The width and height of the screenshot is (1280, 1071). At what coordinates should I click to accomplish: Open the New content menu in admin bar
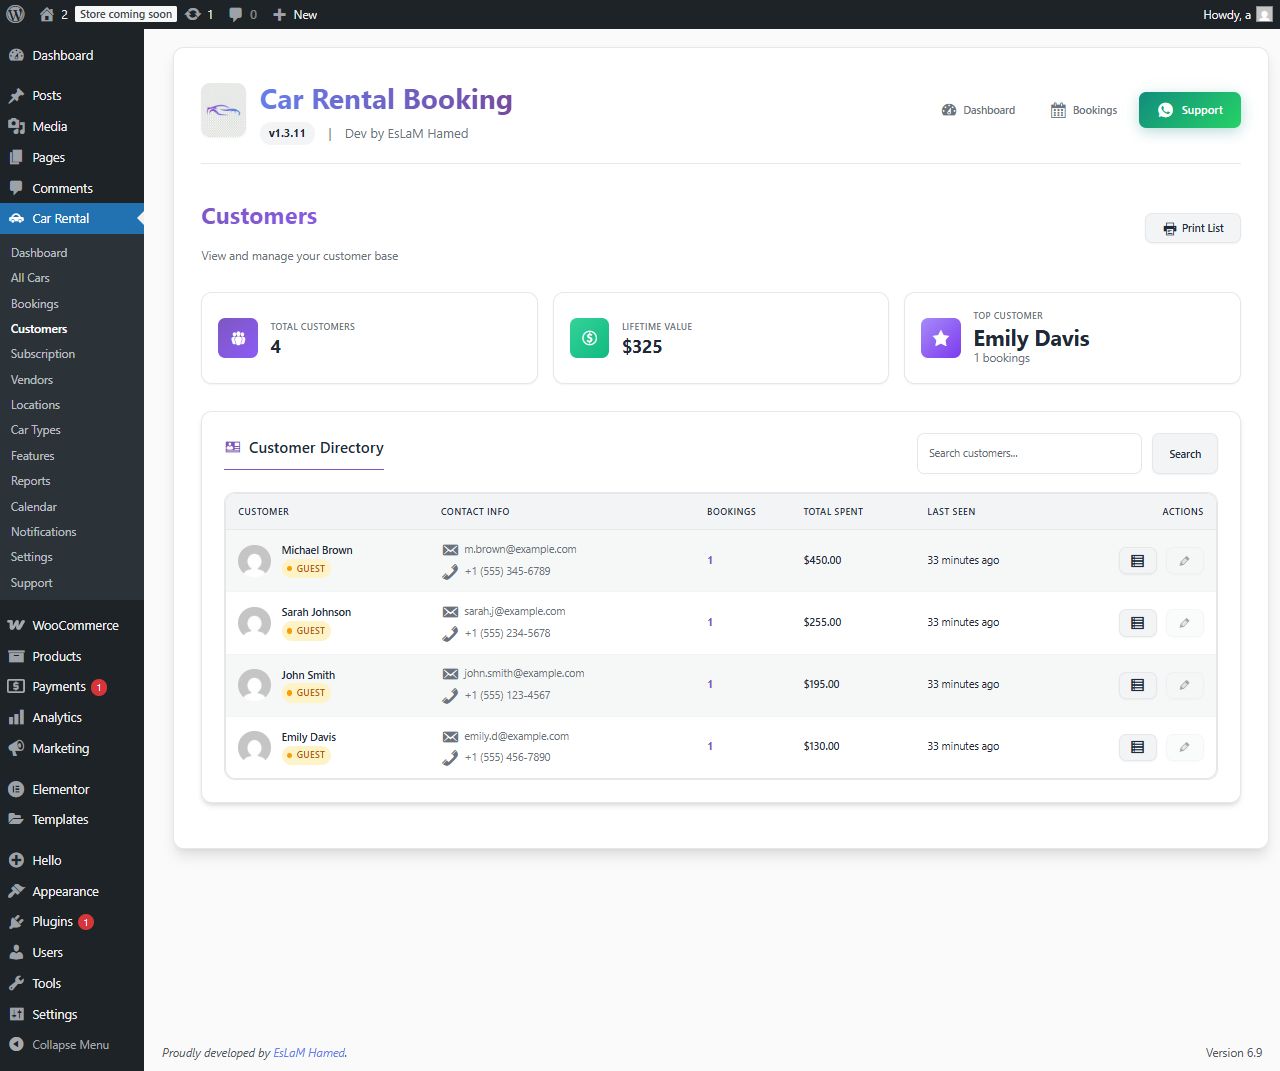click(x=295, y=14)
